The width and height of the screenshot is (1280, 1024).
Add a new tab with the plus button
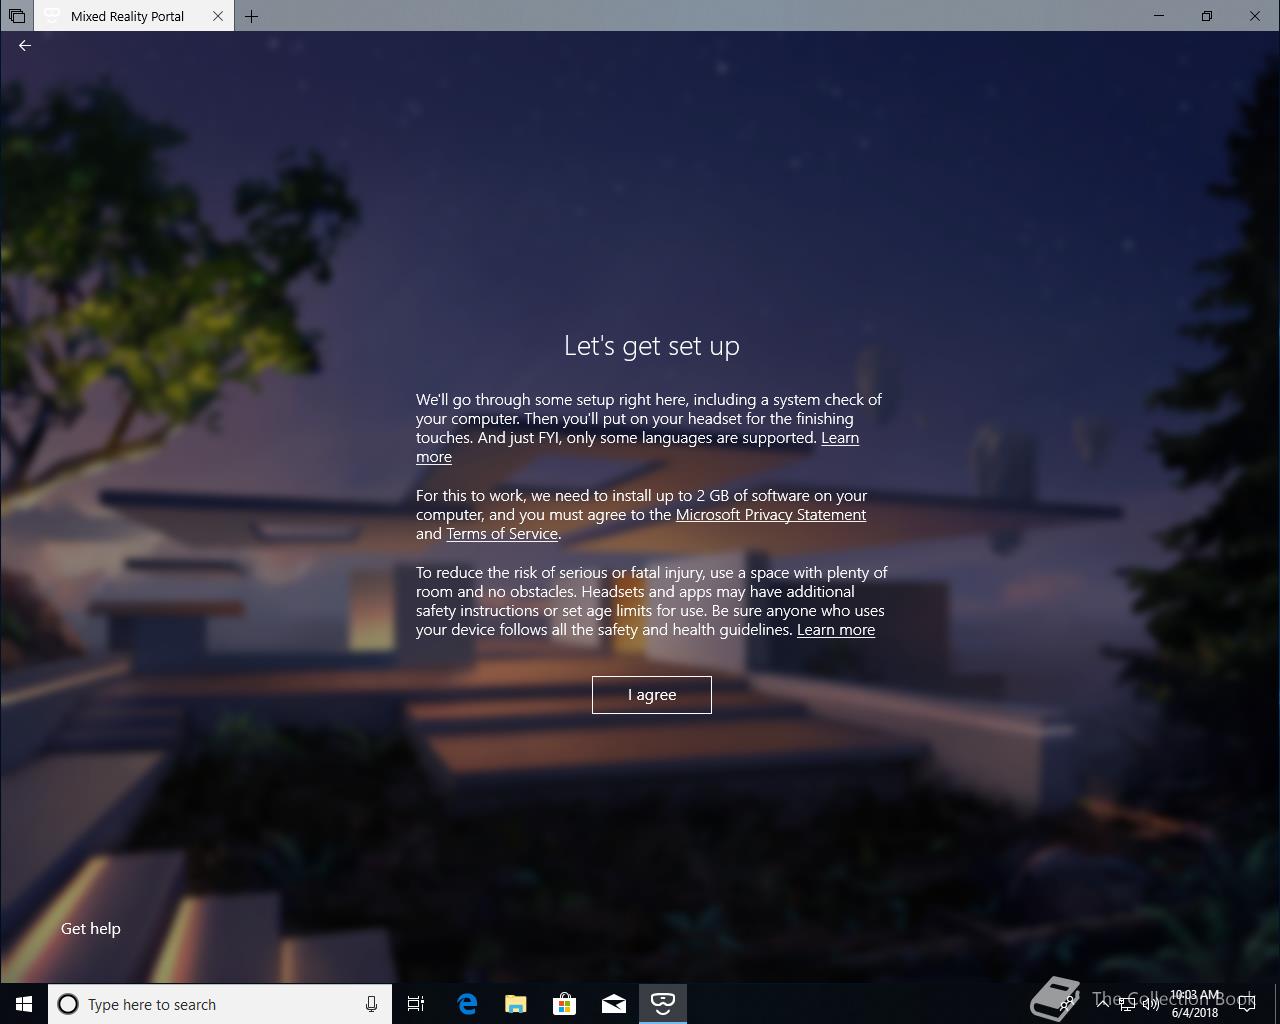251,16
